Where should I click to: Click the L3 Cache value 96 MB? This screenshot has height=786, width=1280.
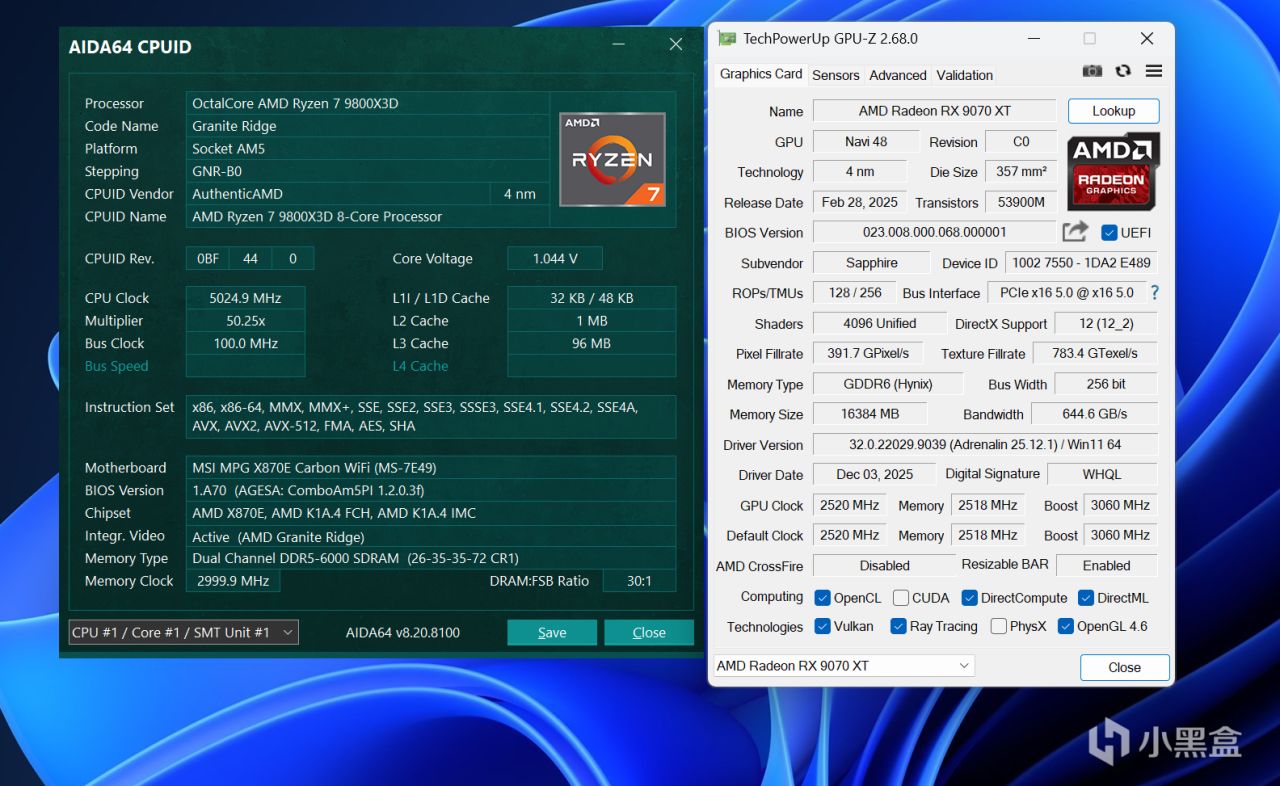click(x=592, y=343)
